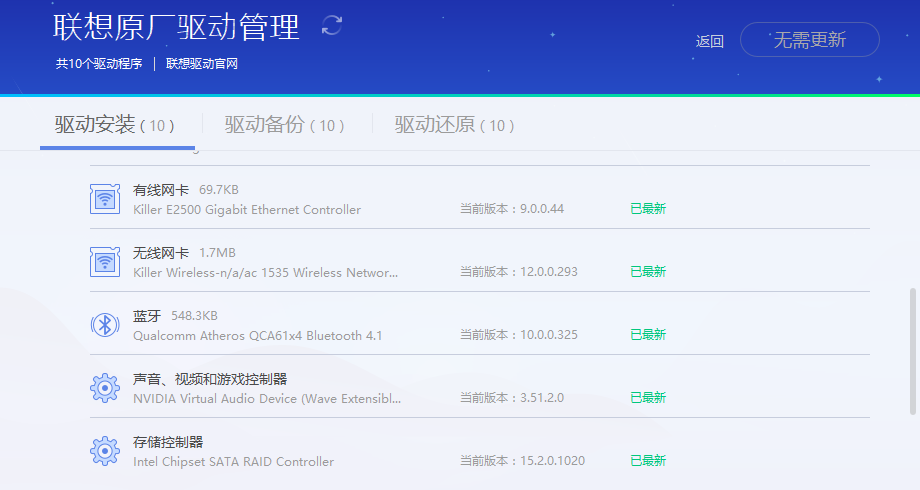Open the 驱动备份 tab

click(x=285, y=125)
